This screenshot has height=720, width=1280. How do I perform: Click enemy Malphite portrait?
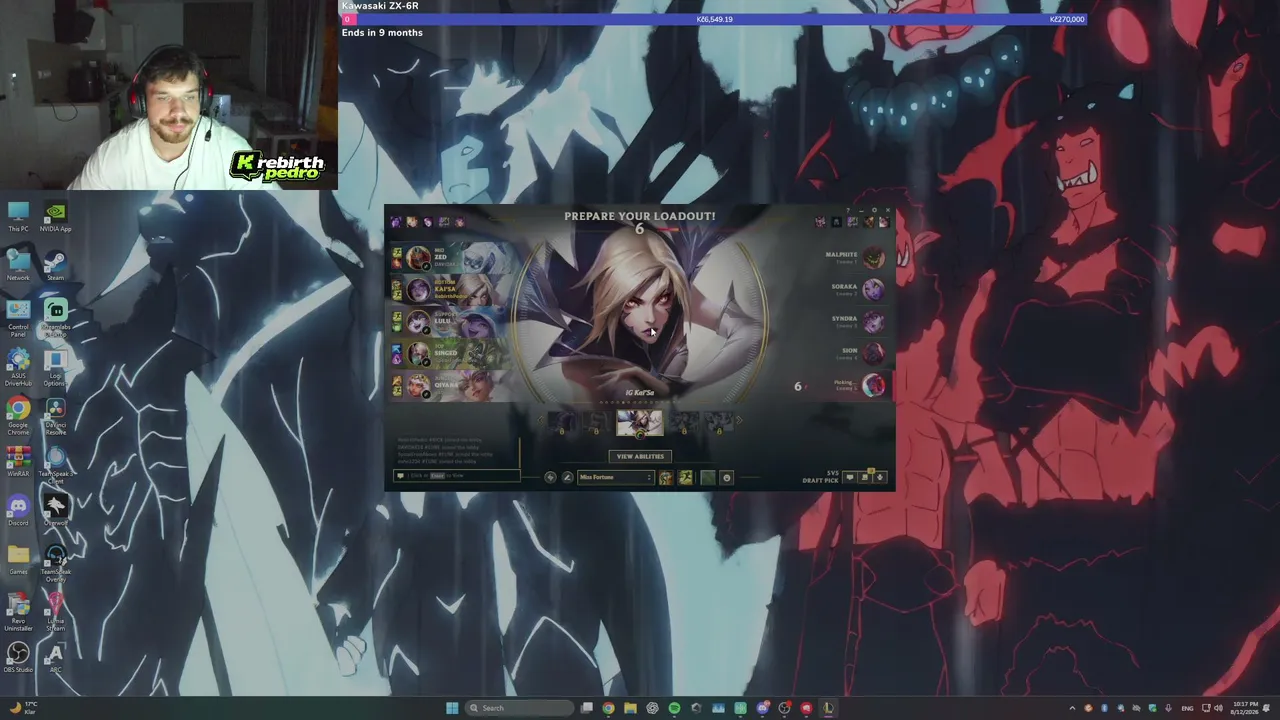[874, 258]
